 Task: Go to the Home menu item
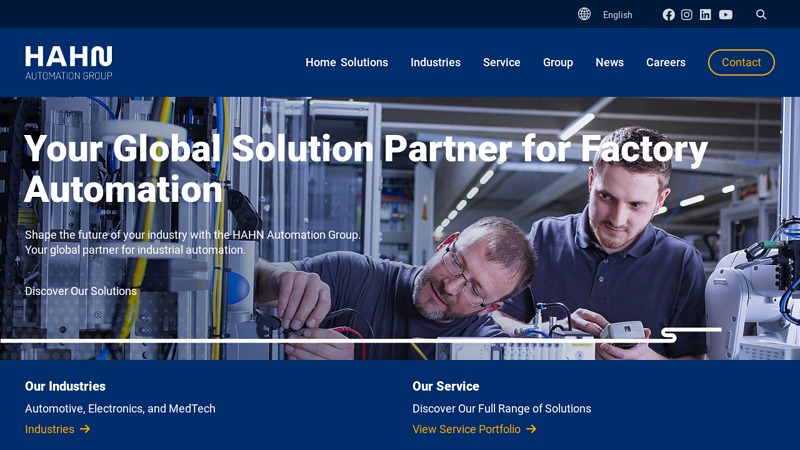(320, 62)
